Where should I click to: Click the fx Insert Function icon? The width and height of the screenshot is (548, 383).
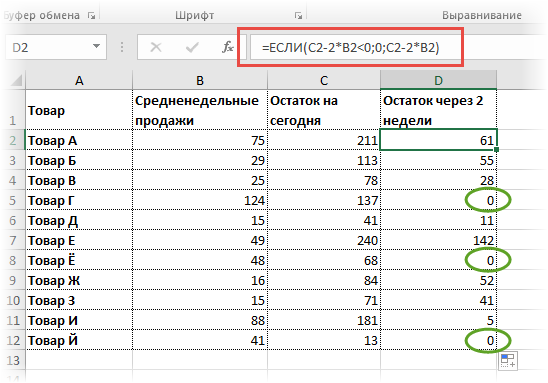228,47
